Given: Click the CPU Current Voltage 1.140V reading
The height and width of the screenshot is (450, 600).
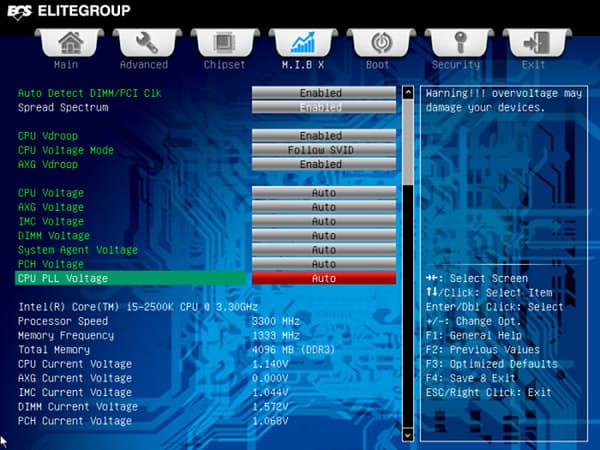Looking at the screenshot, I should (x=270, y=364).
